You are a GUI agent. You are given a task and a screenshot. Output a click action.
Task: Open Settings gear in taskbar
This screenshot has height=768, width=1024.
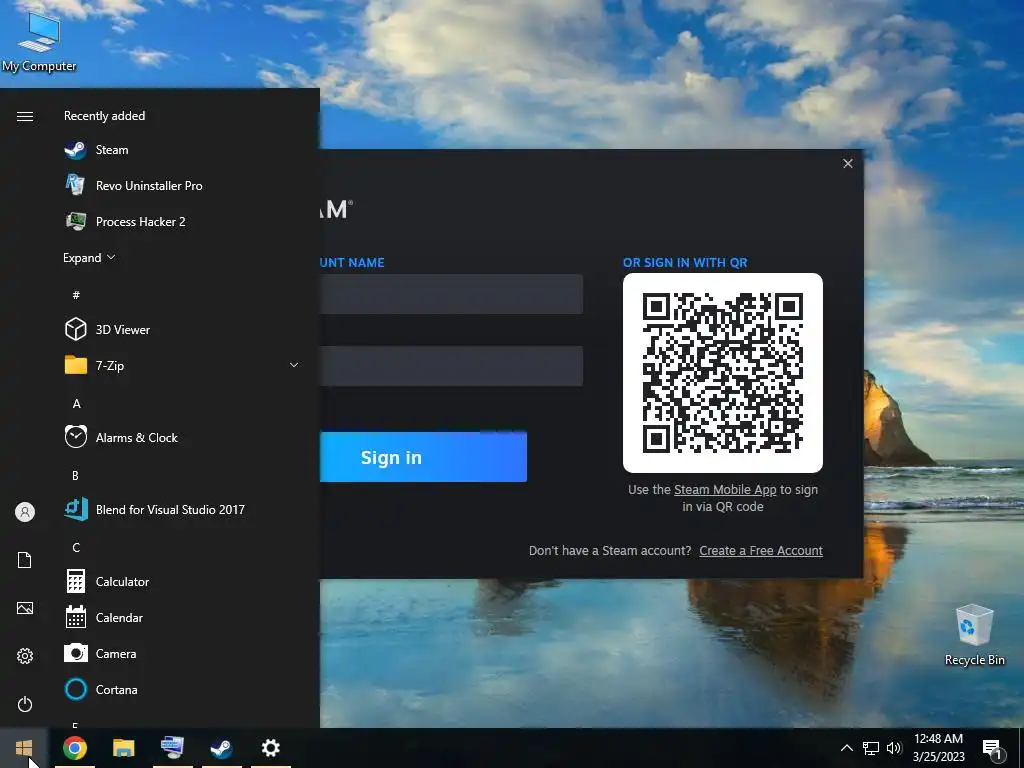[x=270, y=748]
